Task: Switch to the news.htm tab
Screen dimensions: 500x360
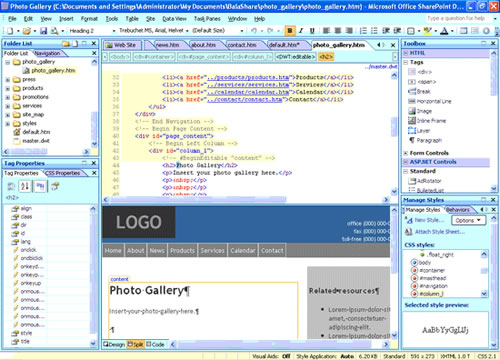Action: [167, 45]
